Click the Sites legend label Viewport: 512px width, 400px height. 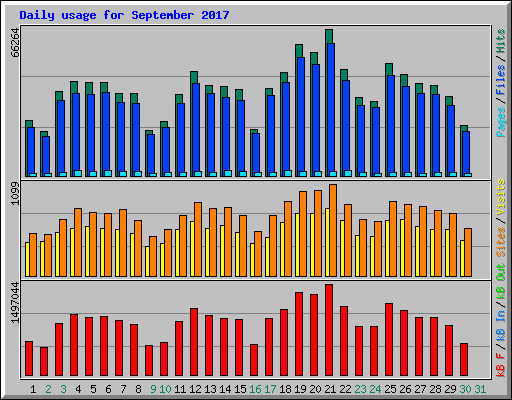[501, 242]
